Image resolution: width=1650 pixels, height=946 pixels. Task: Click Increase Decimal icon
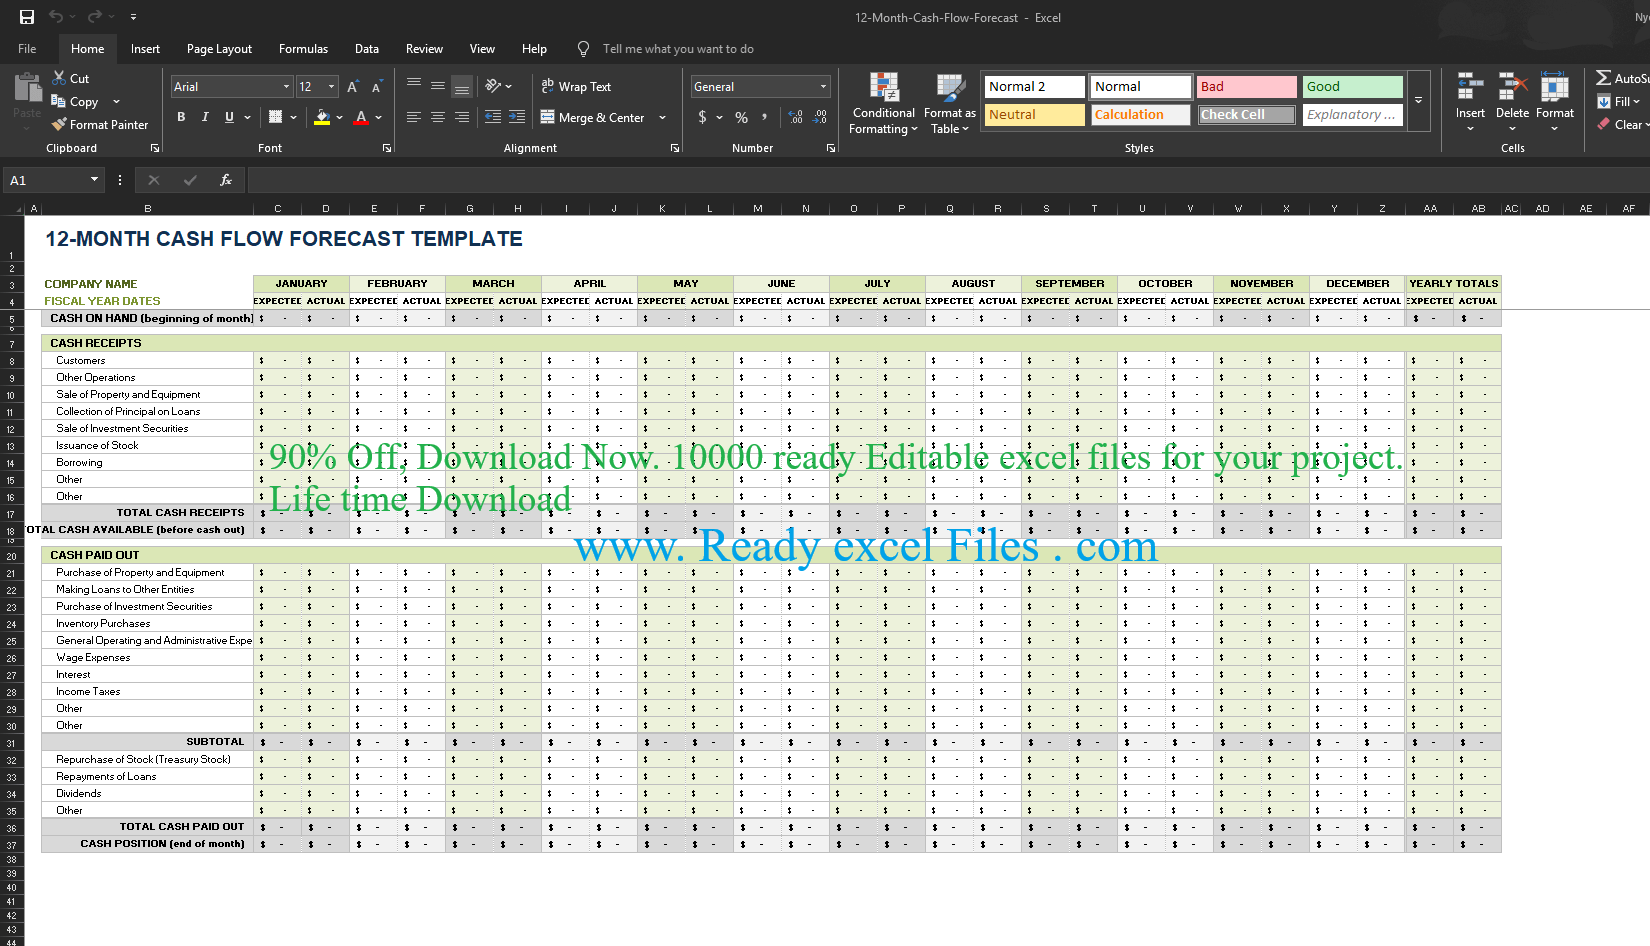[796, 117]
